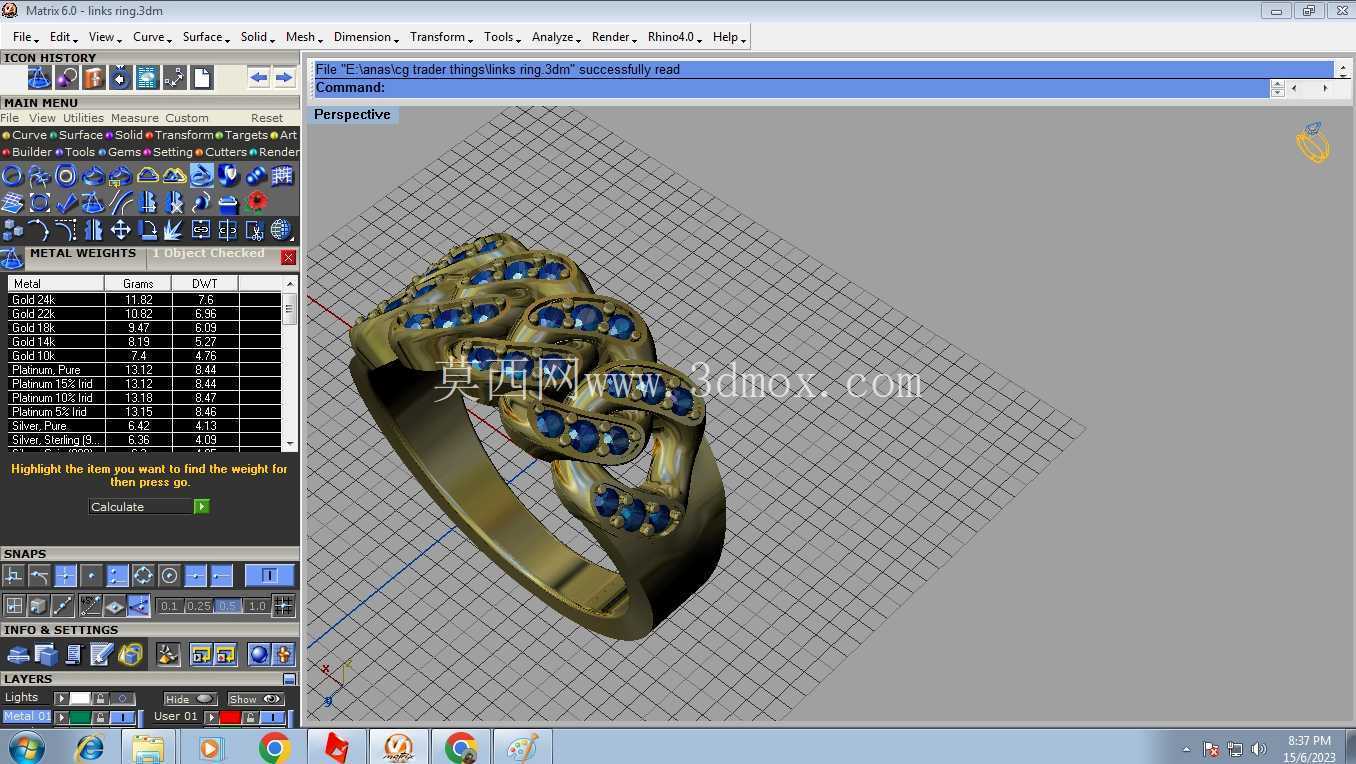Open the Solid menu in the top menu bar
1356x764 pixels.
[x=257, y=37]
